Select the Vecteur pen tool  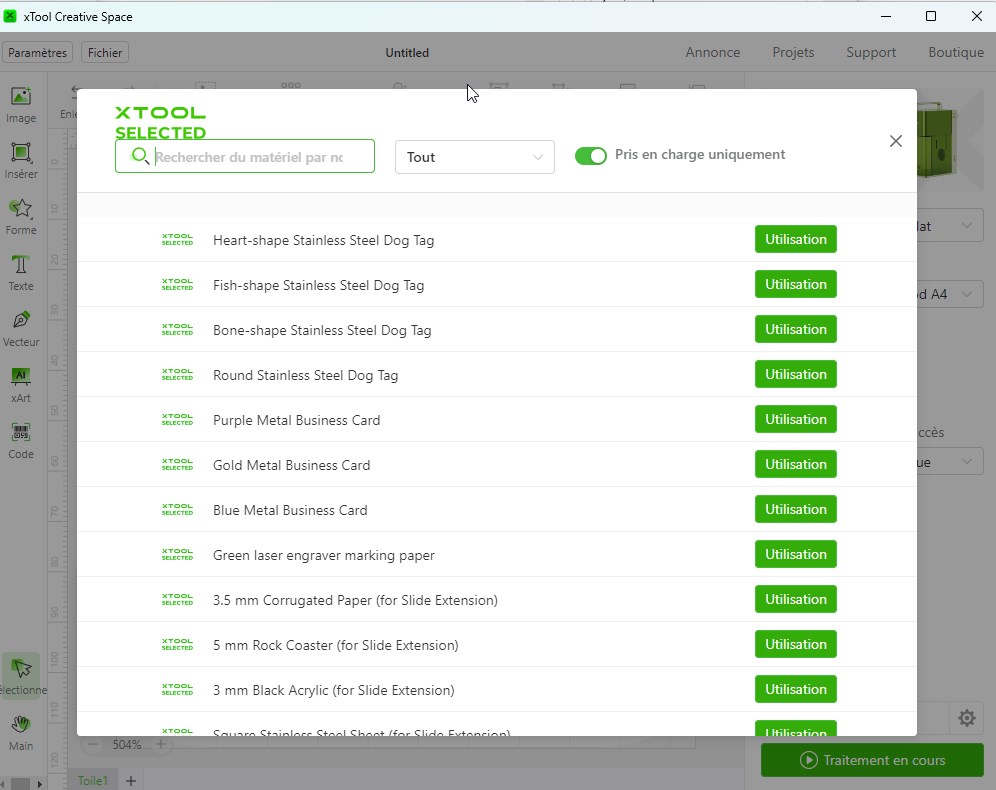21,328
